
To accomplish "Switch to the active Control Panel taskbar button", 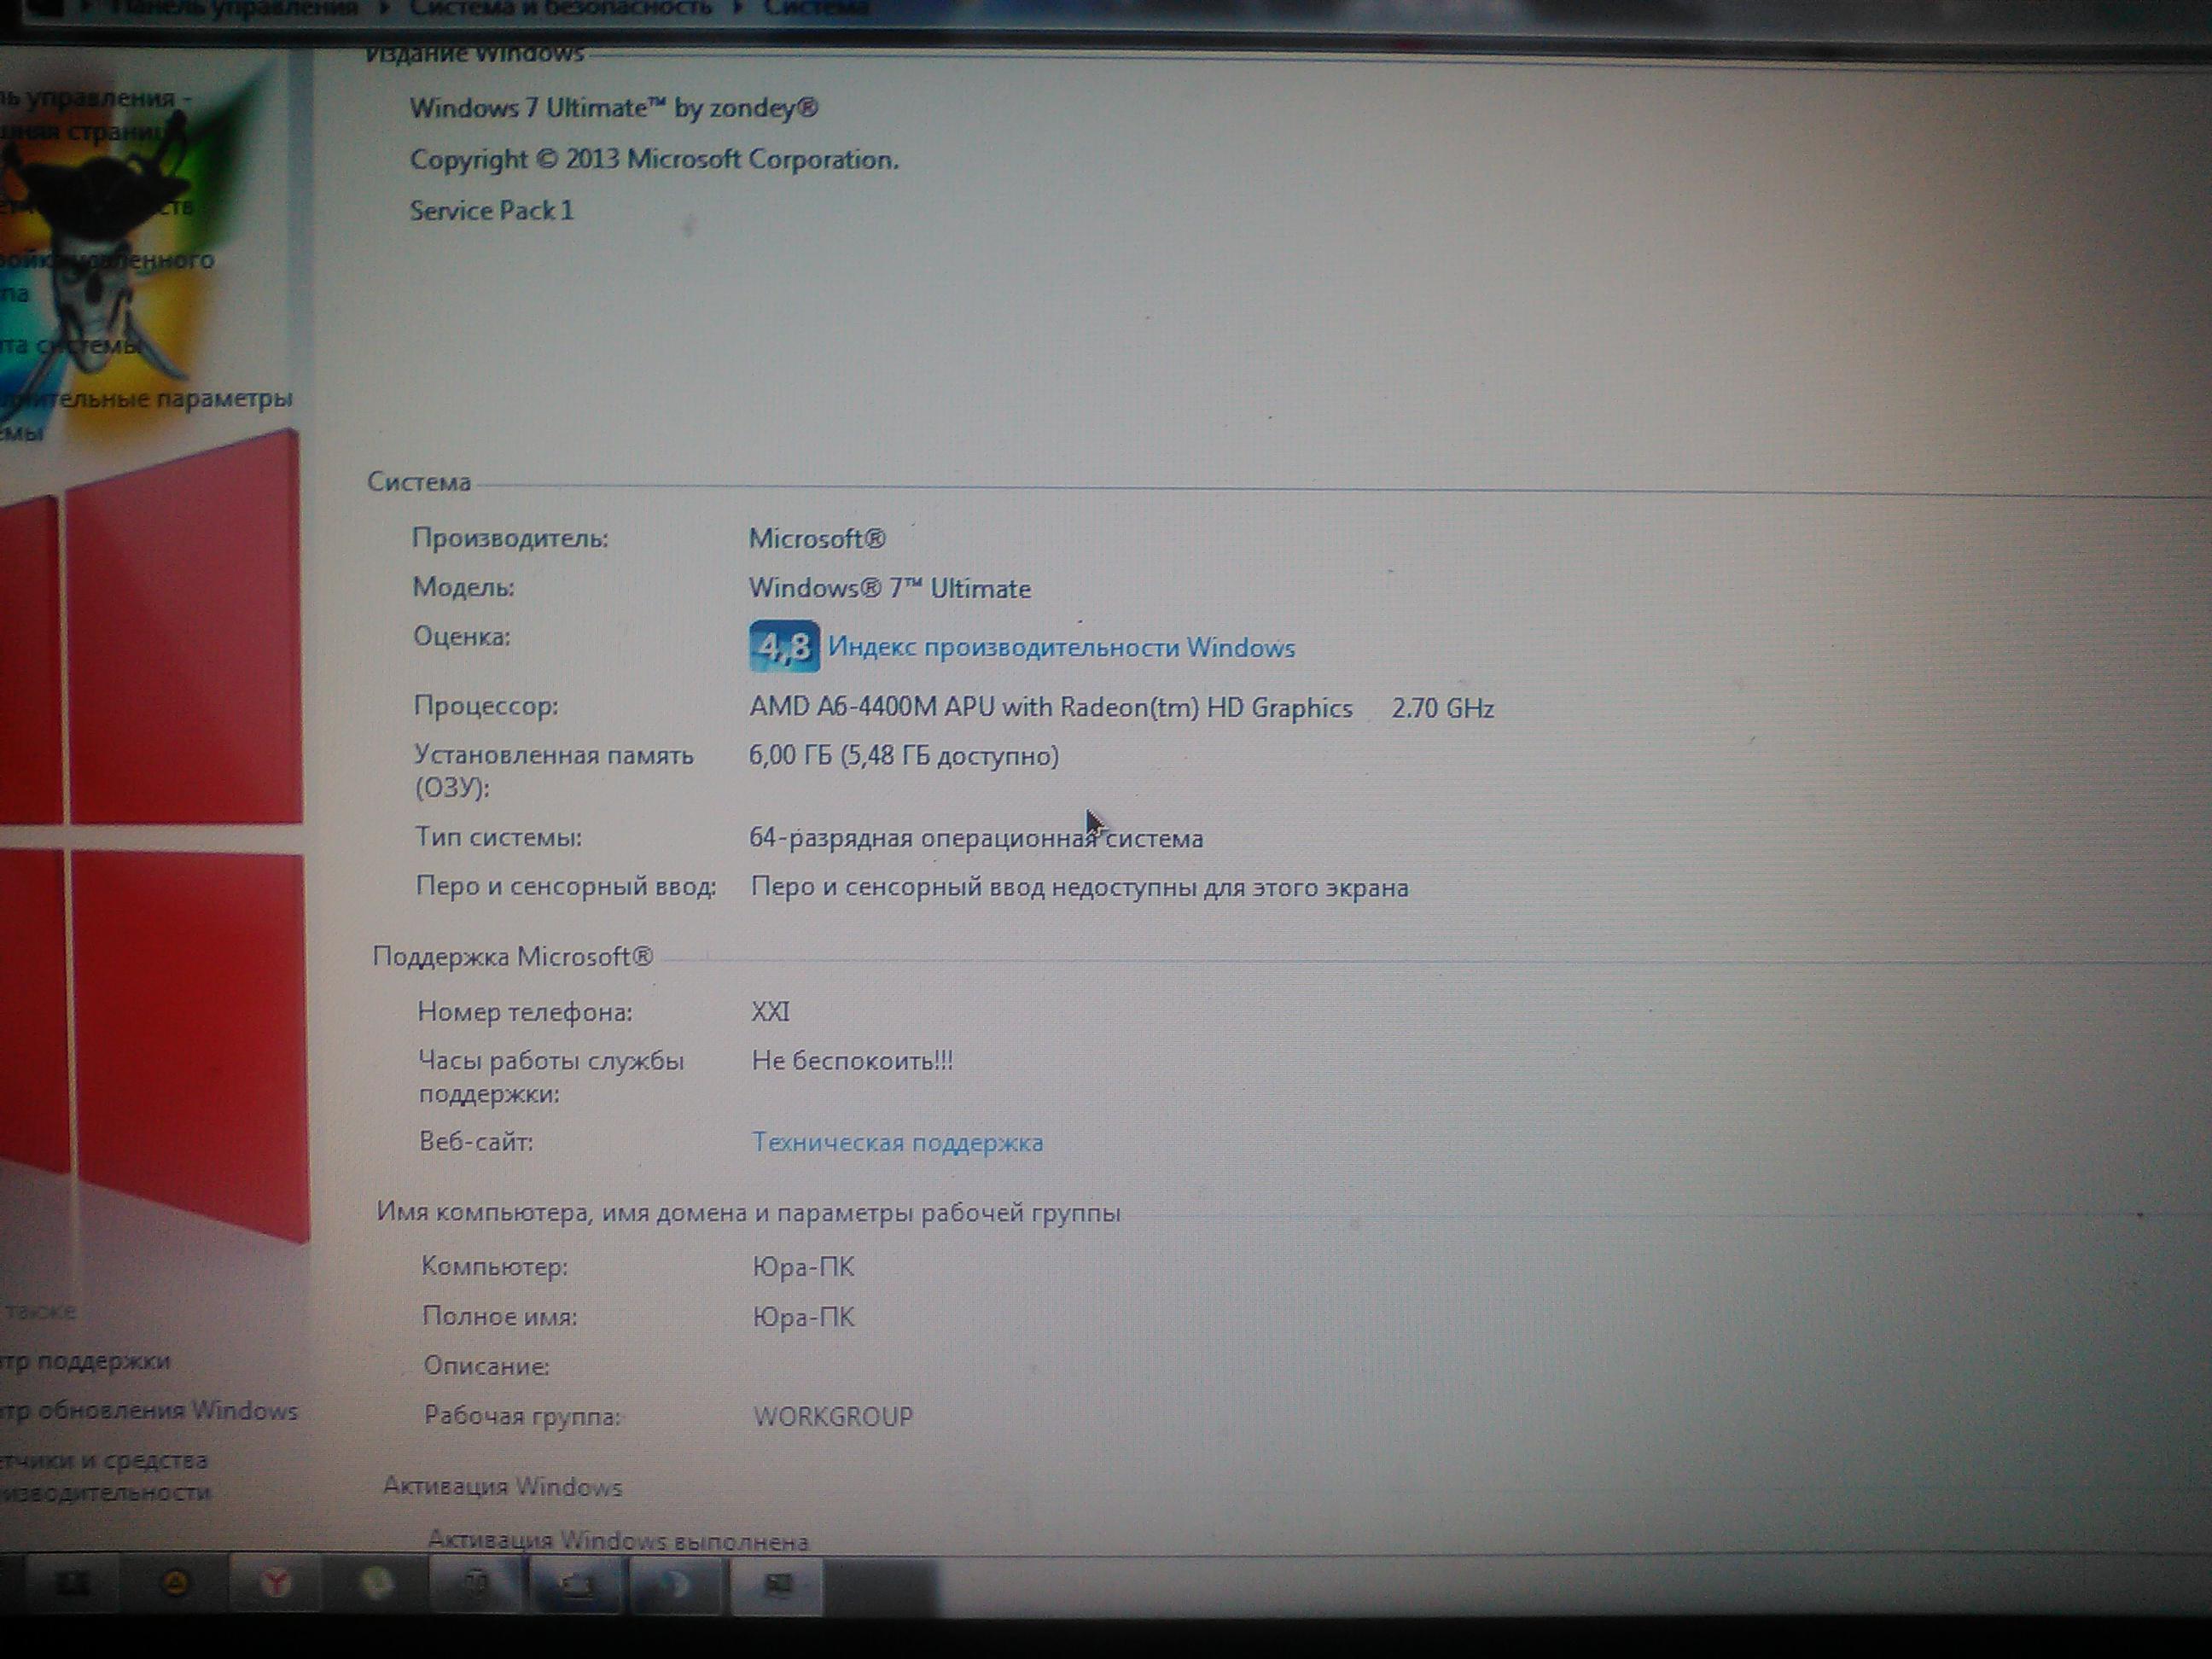I will [x=777, y=1585].
